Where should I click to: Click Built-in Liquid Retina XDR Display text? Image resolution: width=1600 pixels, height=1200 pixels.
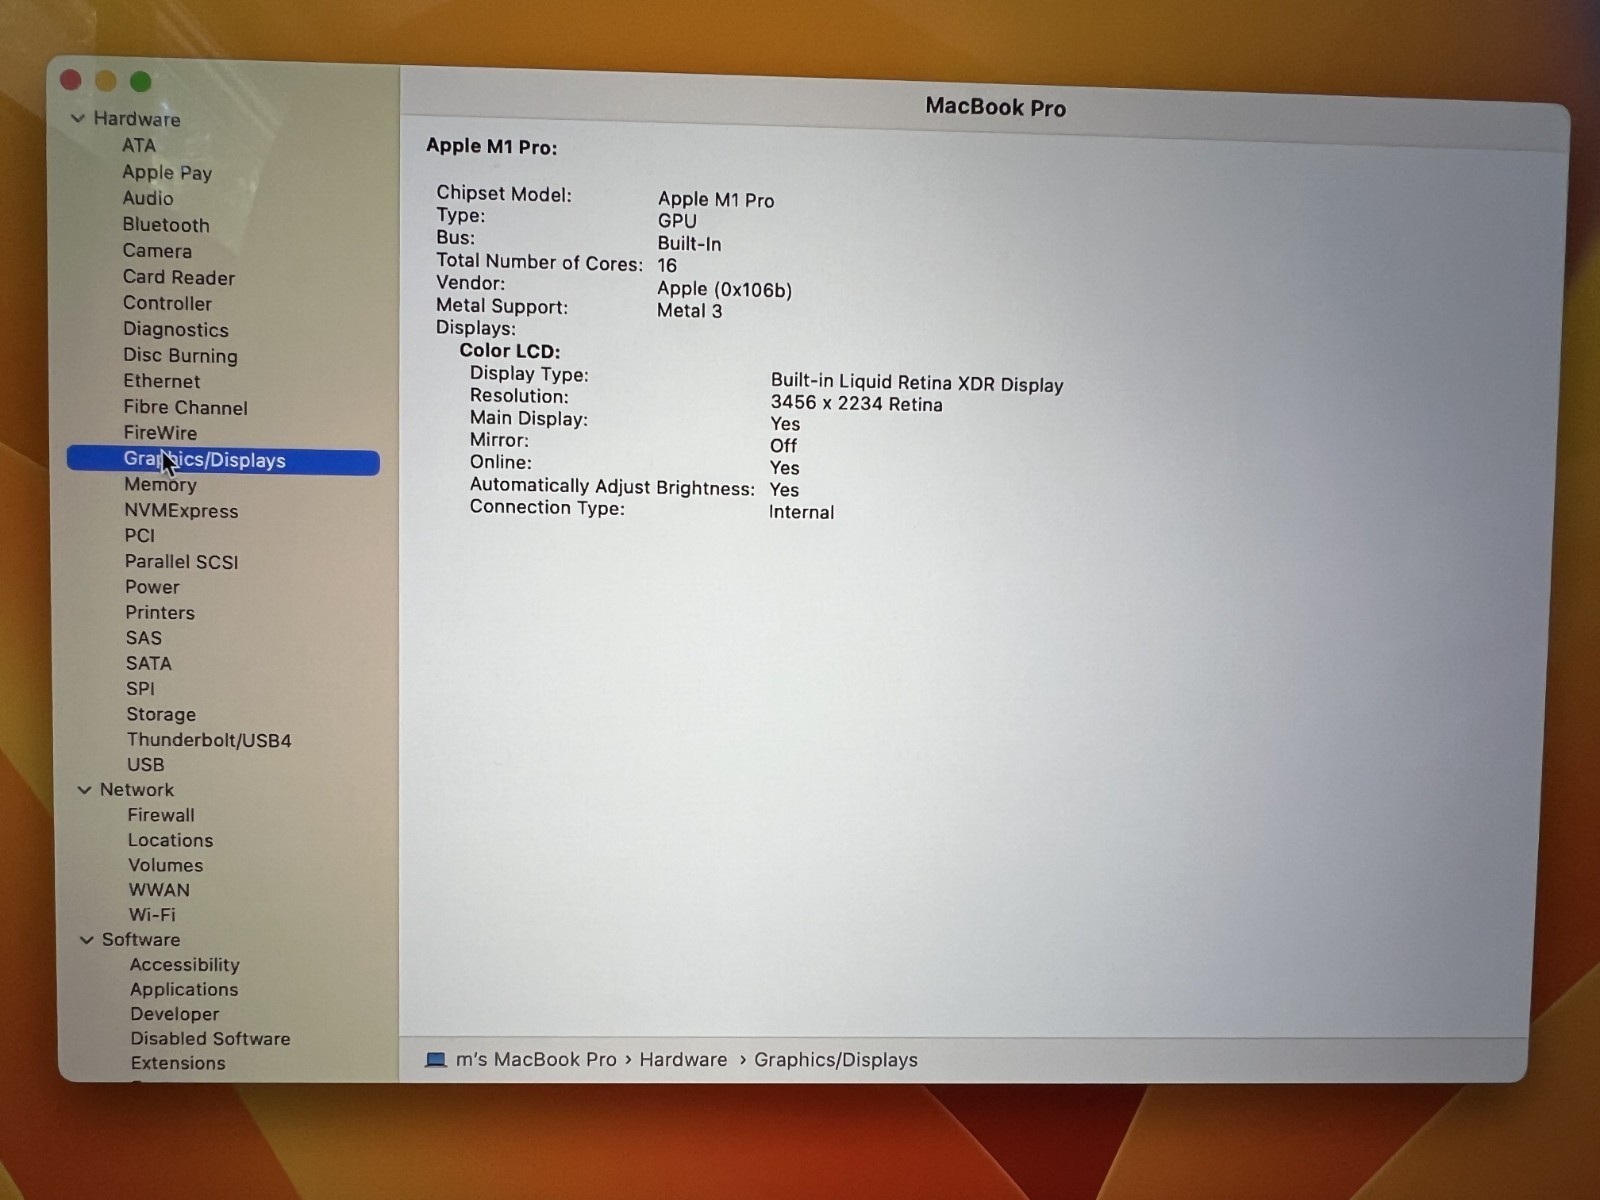(917, 383)
